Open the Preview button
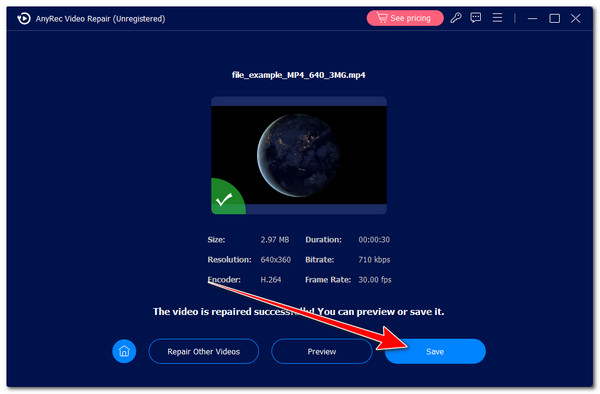 coord(322,351)
